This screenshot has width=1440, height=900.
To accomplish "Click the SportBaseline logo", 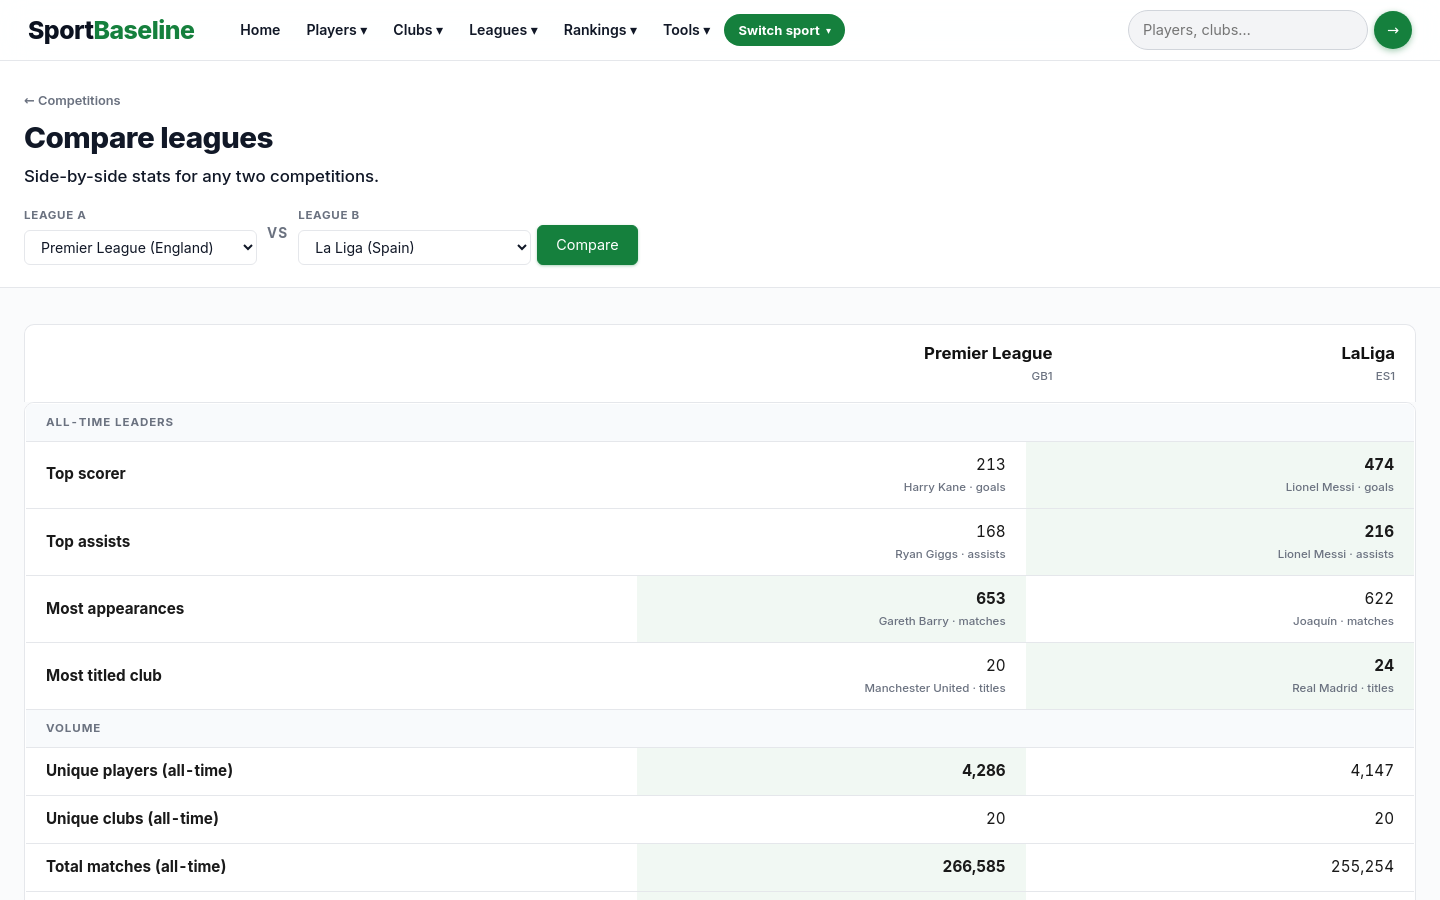I will coord(111,30).
